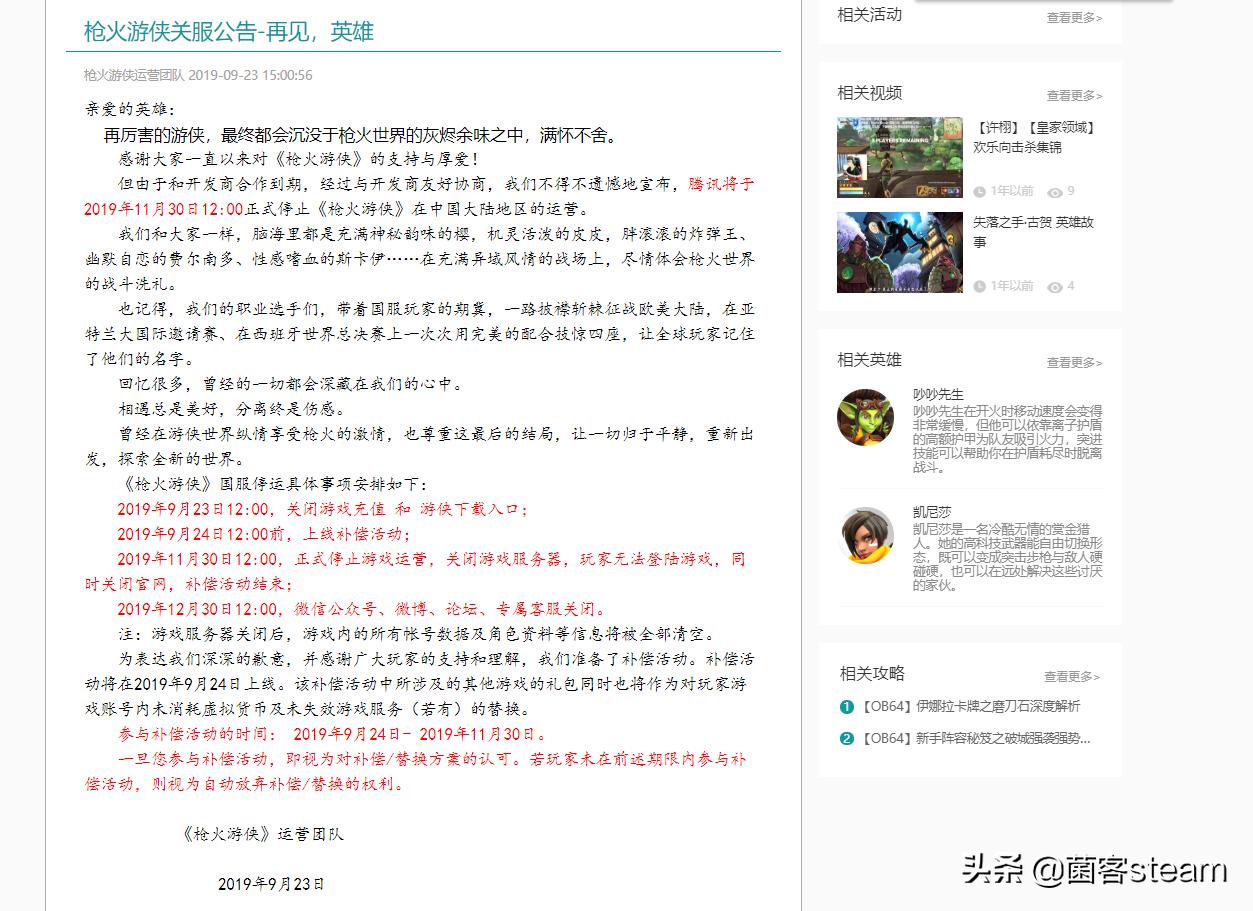Screen dimensions: 1253x911
Task: Click the clock icon on the 失落之手 video
Action: [x=979, y=285]
